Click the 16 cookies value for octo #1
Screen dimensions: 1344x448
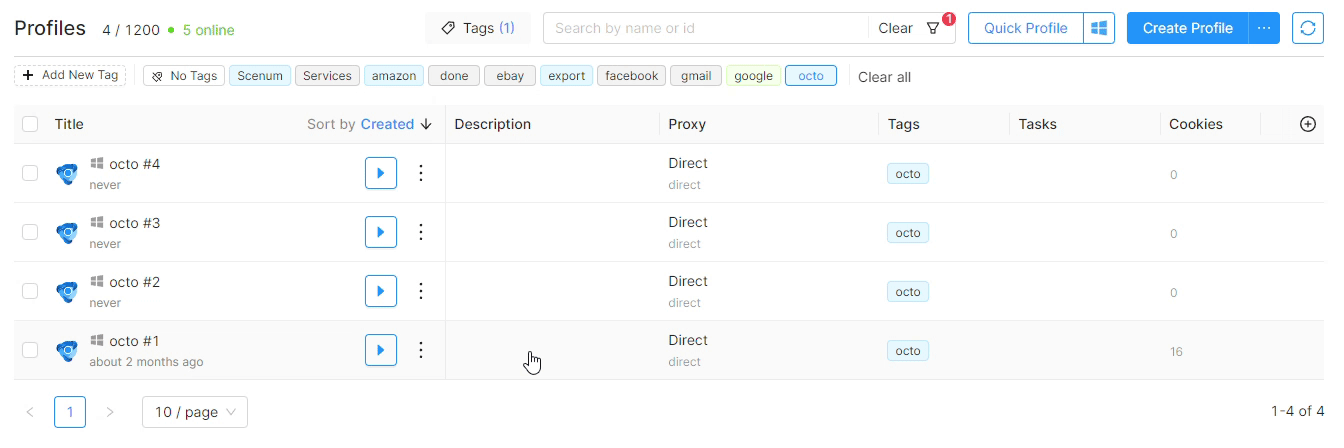pyautogui.click(x=1176, y=352)
